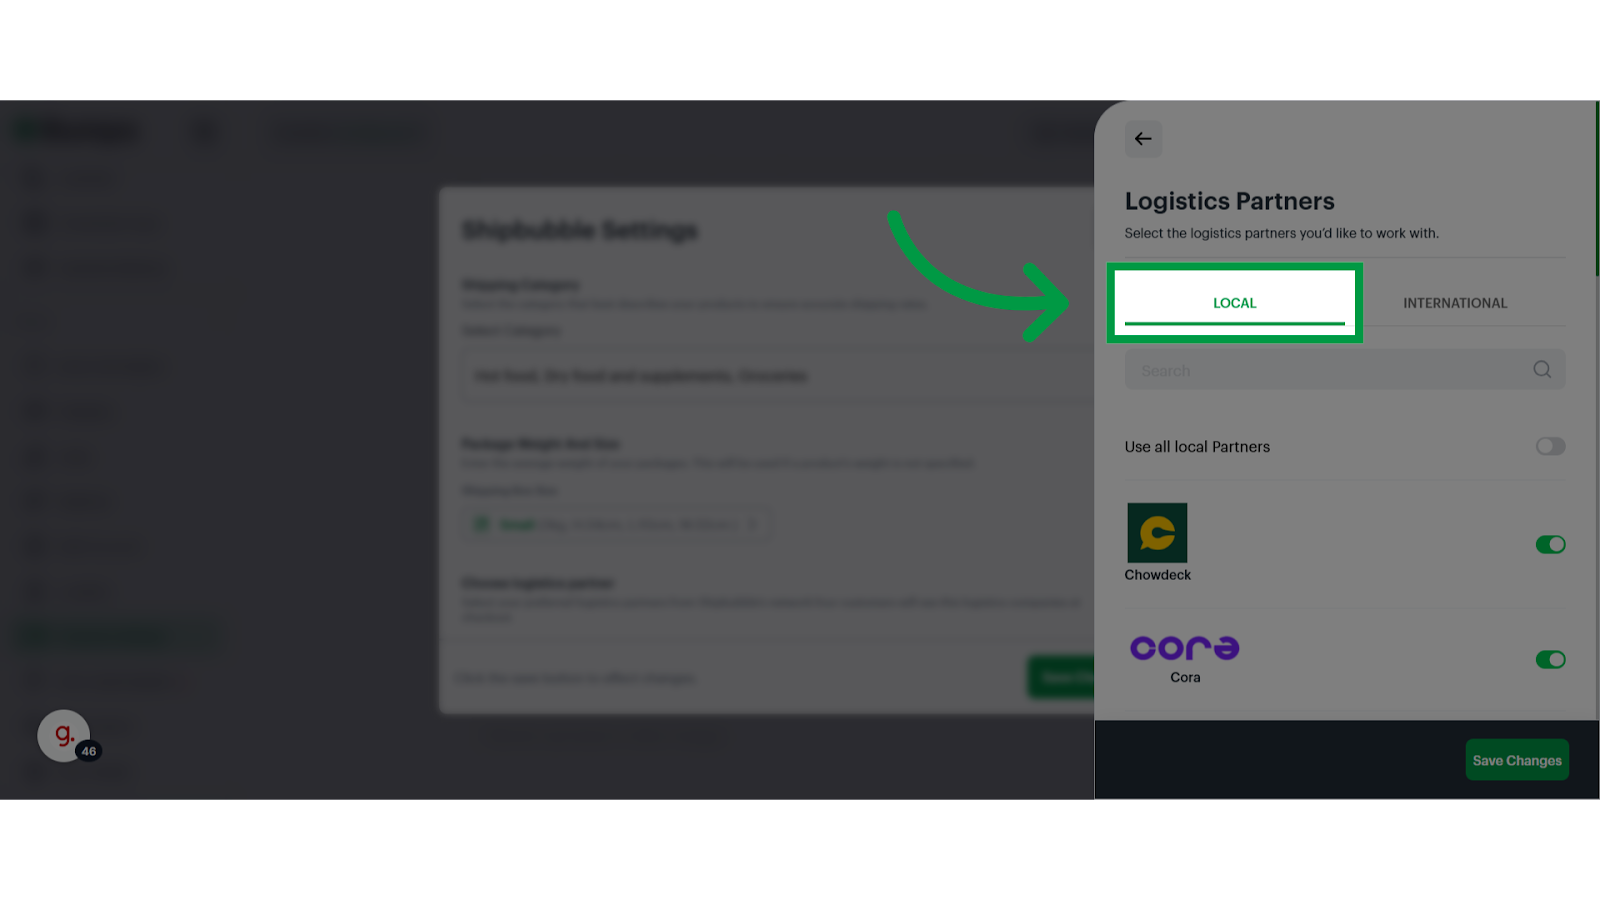Open the red g. avatar badge

[64, 736]
